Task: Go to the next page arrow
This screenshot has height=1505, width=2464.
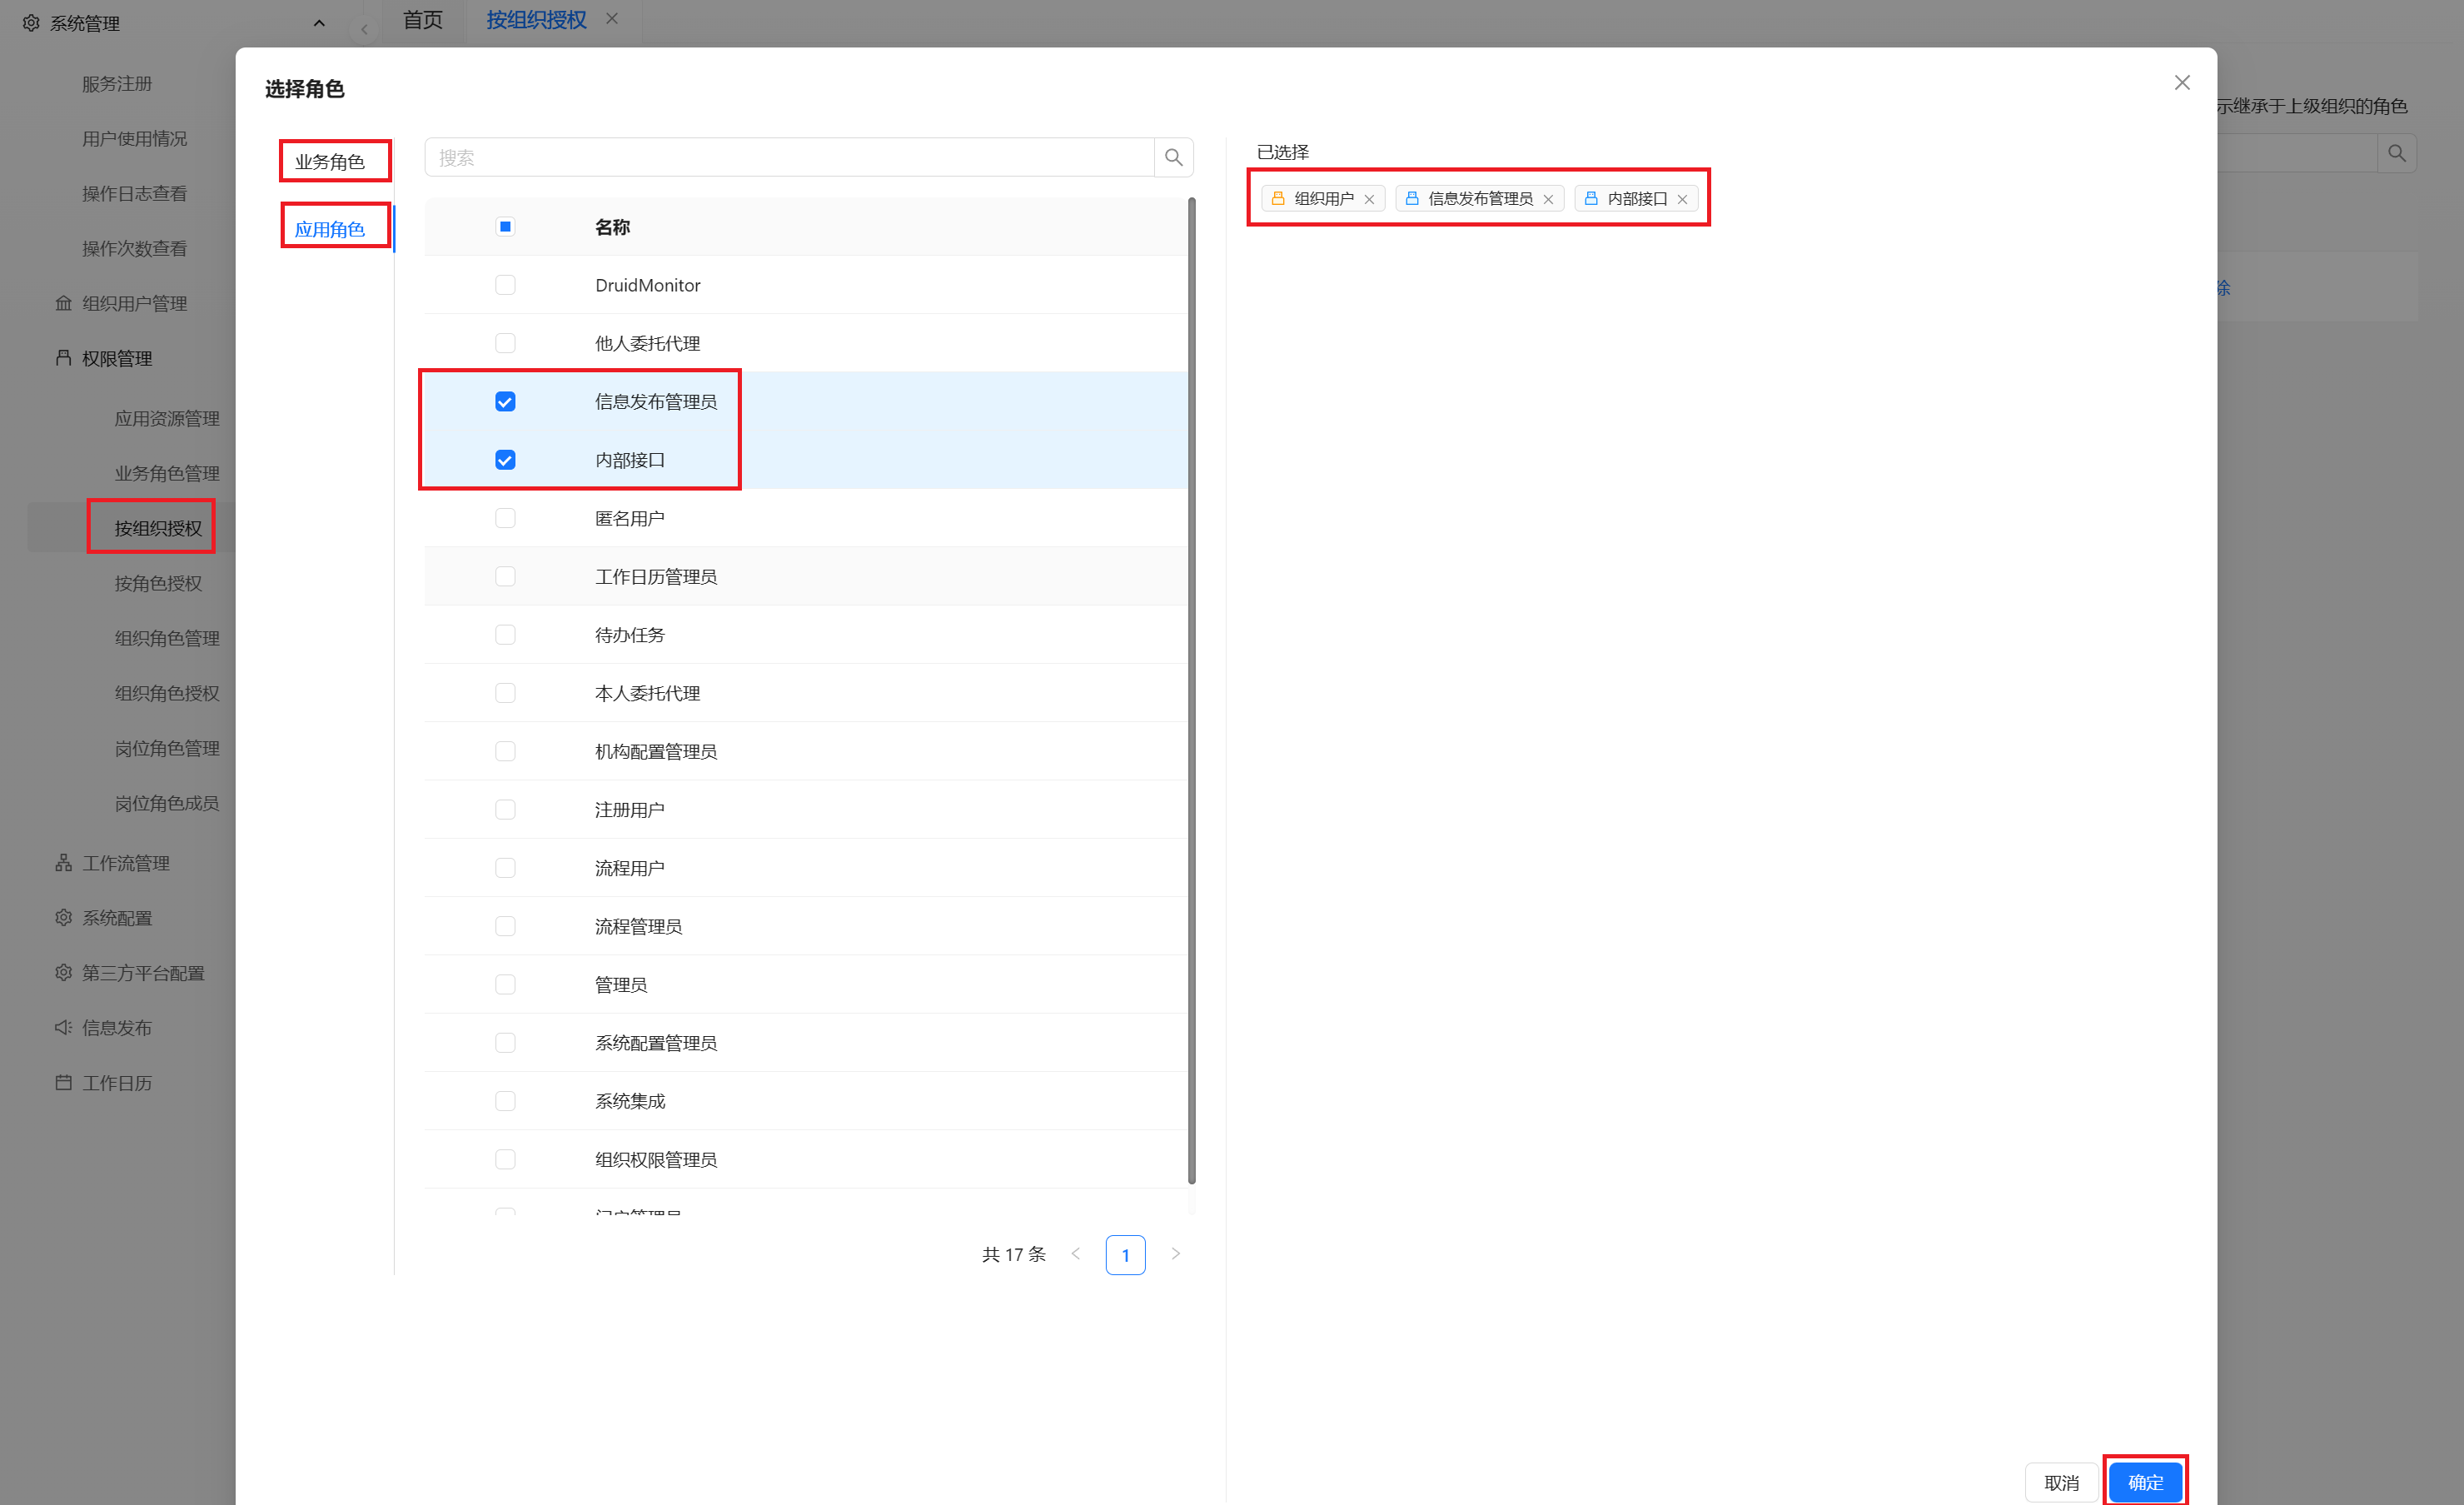Action: (x=1176, y=1254)
